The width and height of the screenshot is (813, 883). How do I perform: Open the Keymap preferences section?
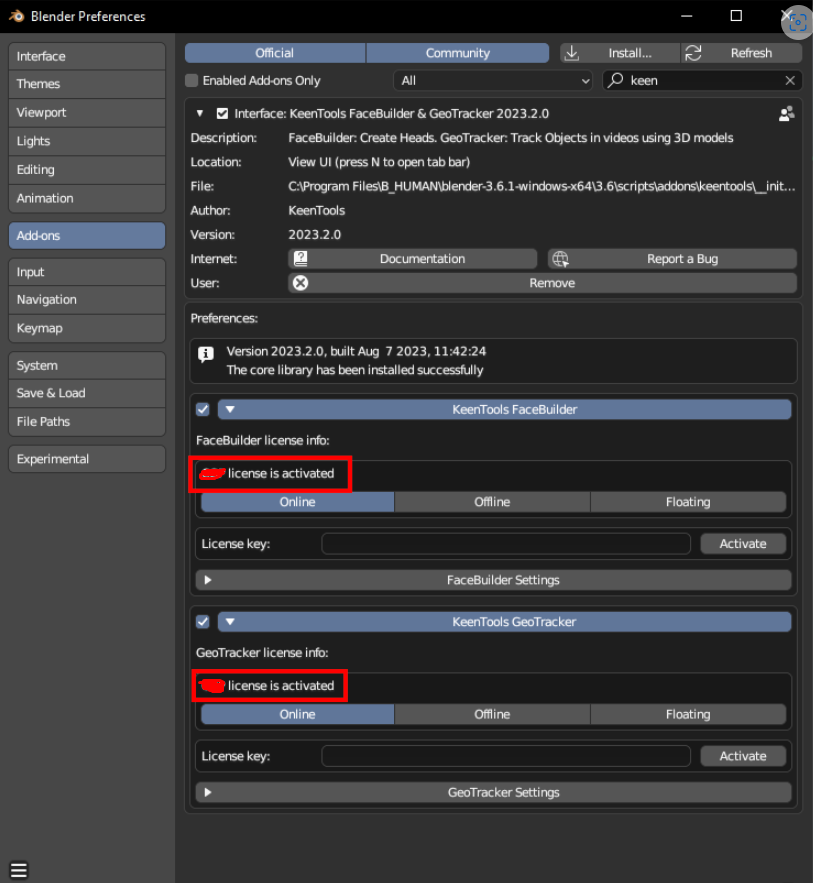click(87, 328)
